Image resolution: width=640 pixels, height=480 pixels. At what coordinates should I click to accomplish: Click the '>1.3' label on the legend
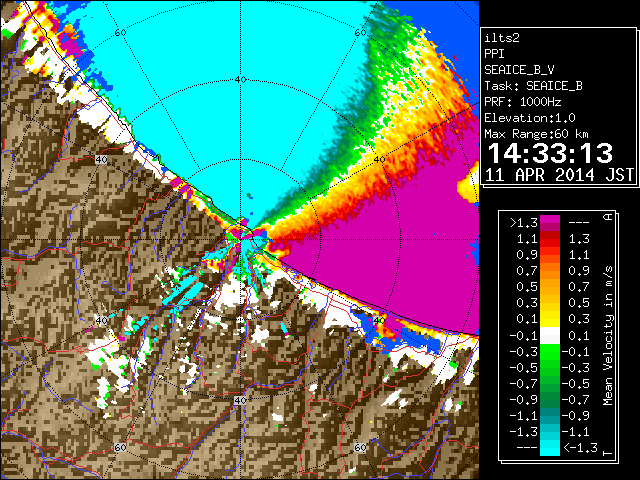point(524,222)
